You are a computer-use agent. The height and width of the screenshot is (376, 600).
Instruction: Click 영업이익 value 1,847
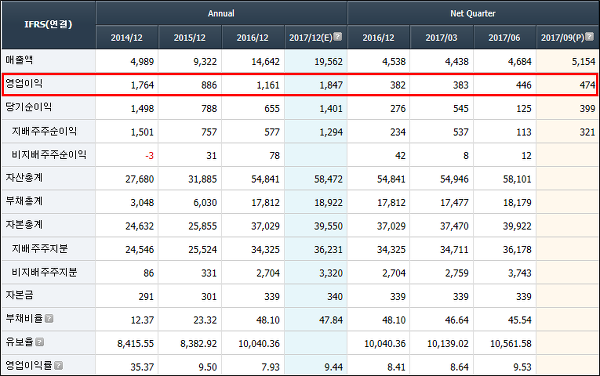pyautogui.click(x=331, y=85)
